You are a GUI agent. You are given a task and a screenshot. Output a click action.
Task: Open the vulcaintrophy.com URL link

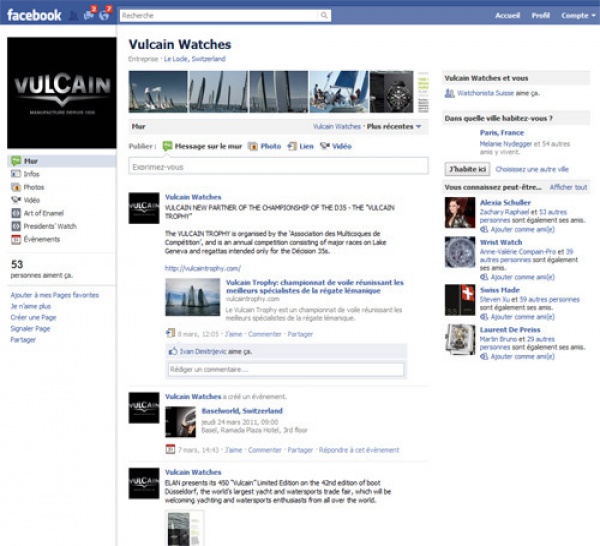point(202,268)
